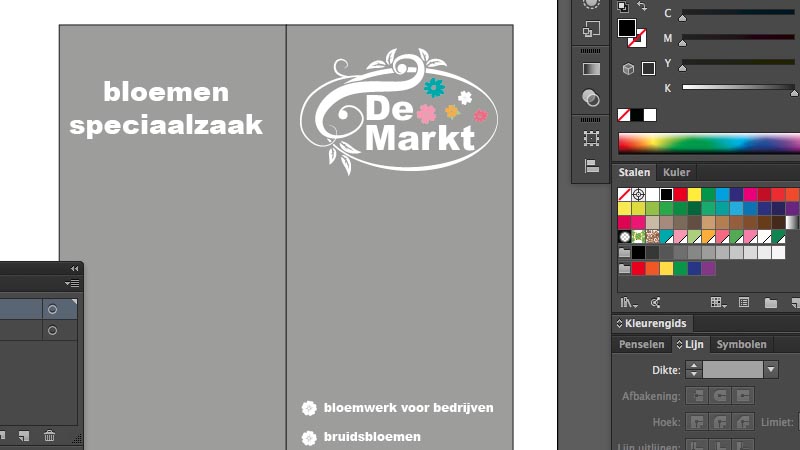Viewport: 800px width, 450px height.
Task: Click the Align panel icon
Action: point(591,165)
